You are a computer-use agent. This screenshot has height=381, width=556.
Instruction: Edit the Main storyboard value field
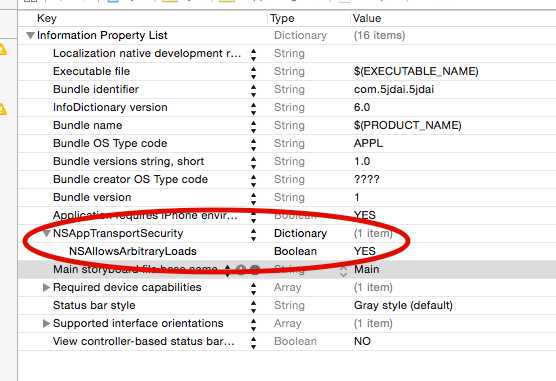coord(366,269)
